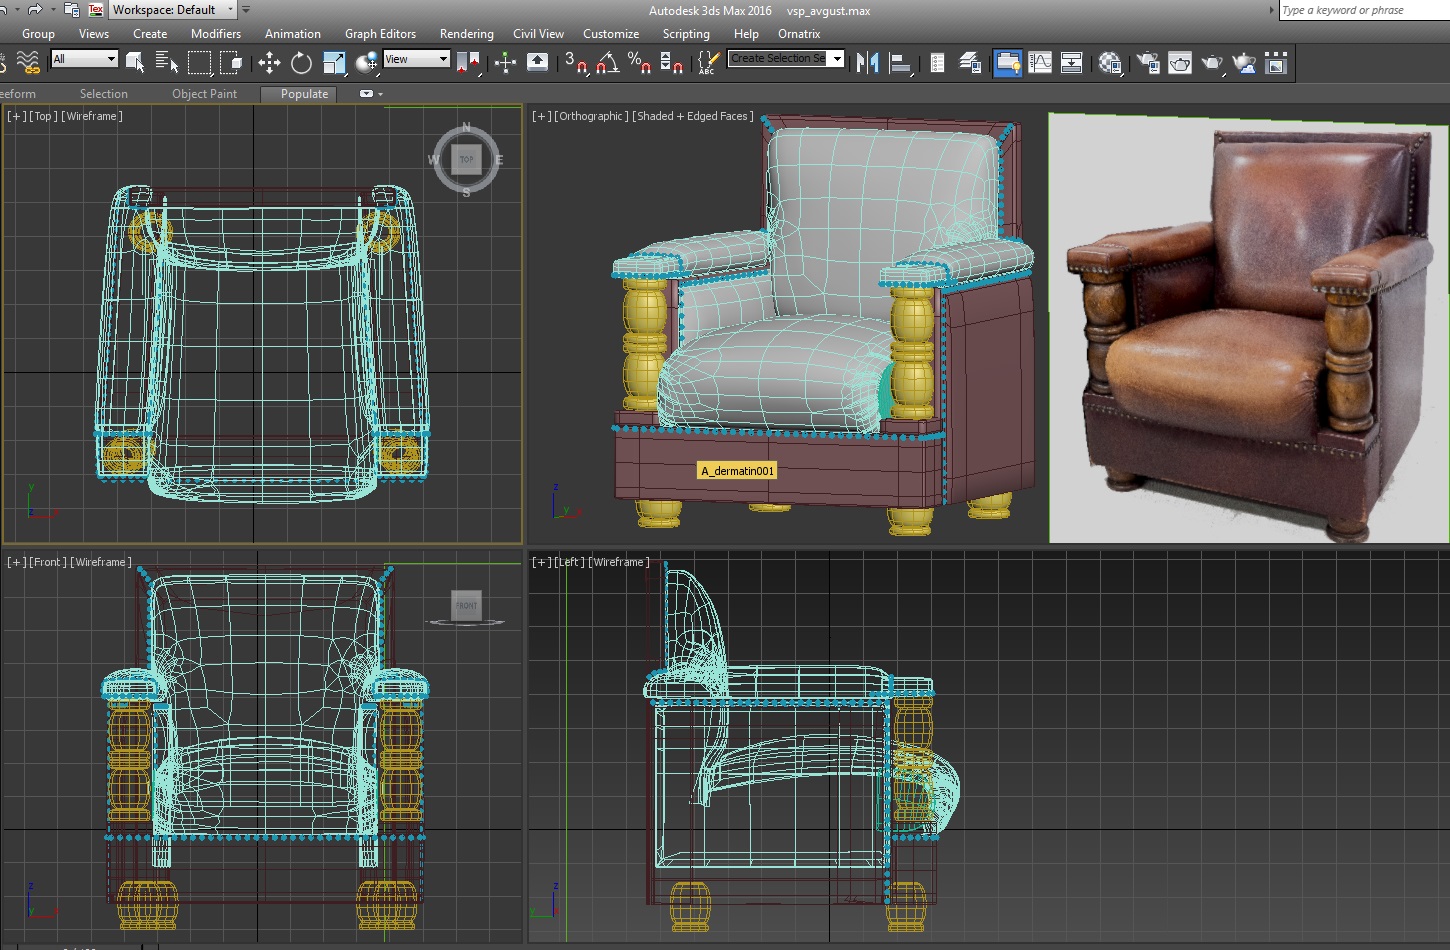
Task: Click the [Wireframe] label in Top viewport
Action: pos(92,117)
